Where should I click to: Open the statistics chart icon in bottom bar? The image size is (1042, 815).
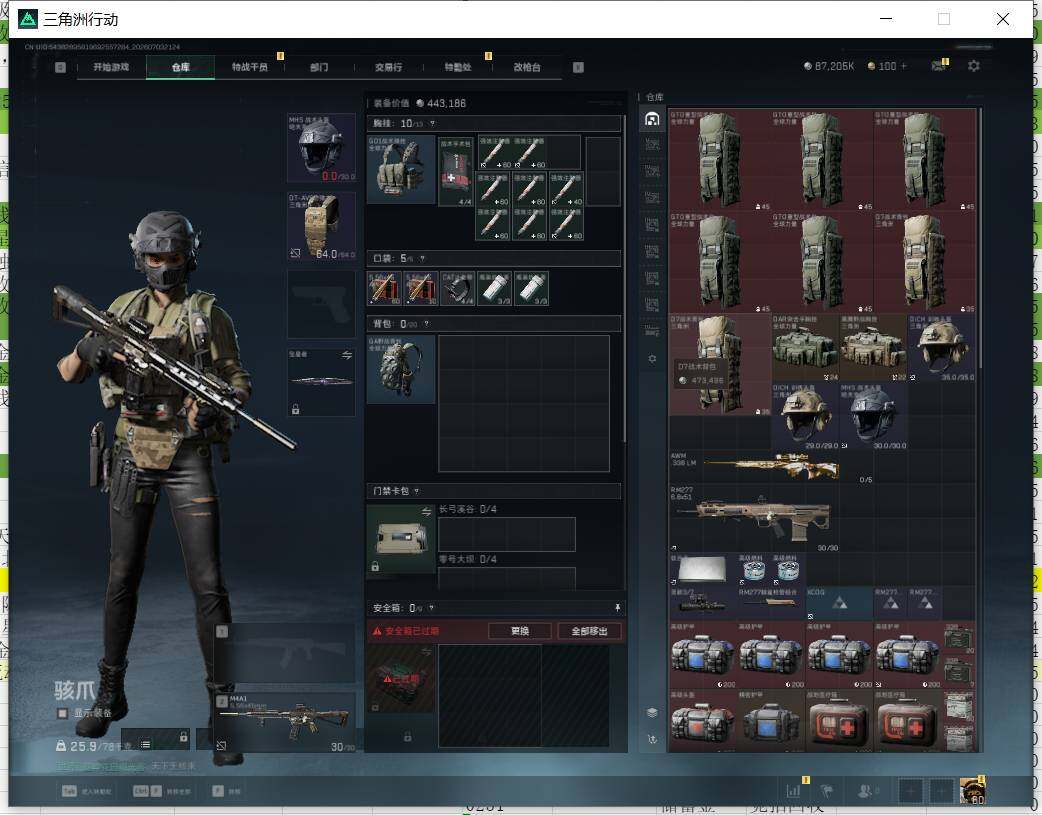coord(793,790)
